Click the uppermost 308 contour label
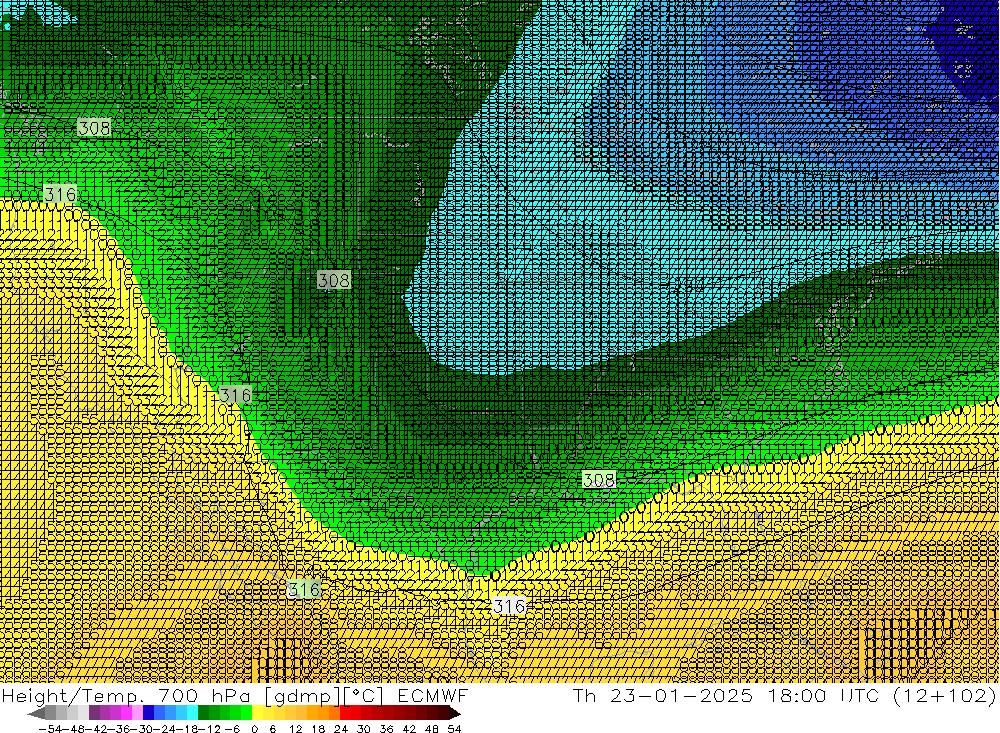The image size is (1000, 733). [x=94, y=128]
